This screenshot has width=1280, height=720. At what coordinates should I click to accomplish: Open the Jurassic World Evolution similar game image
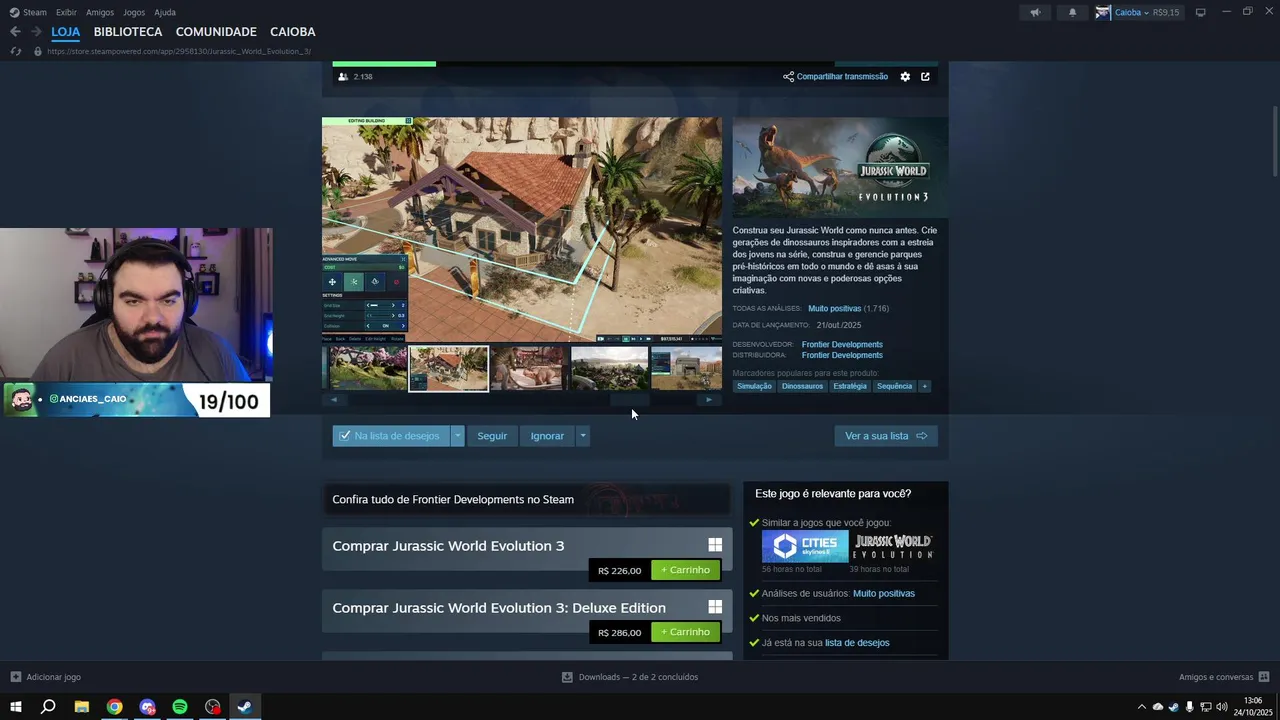tap(893, 546)
